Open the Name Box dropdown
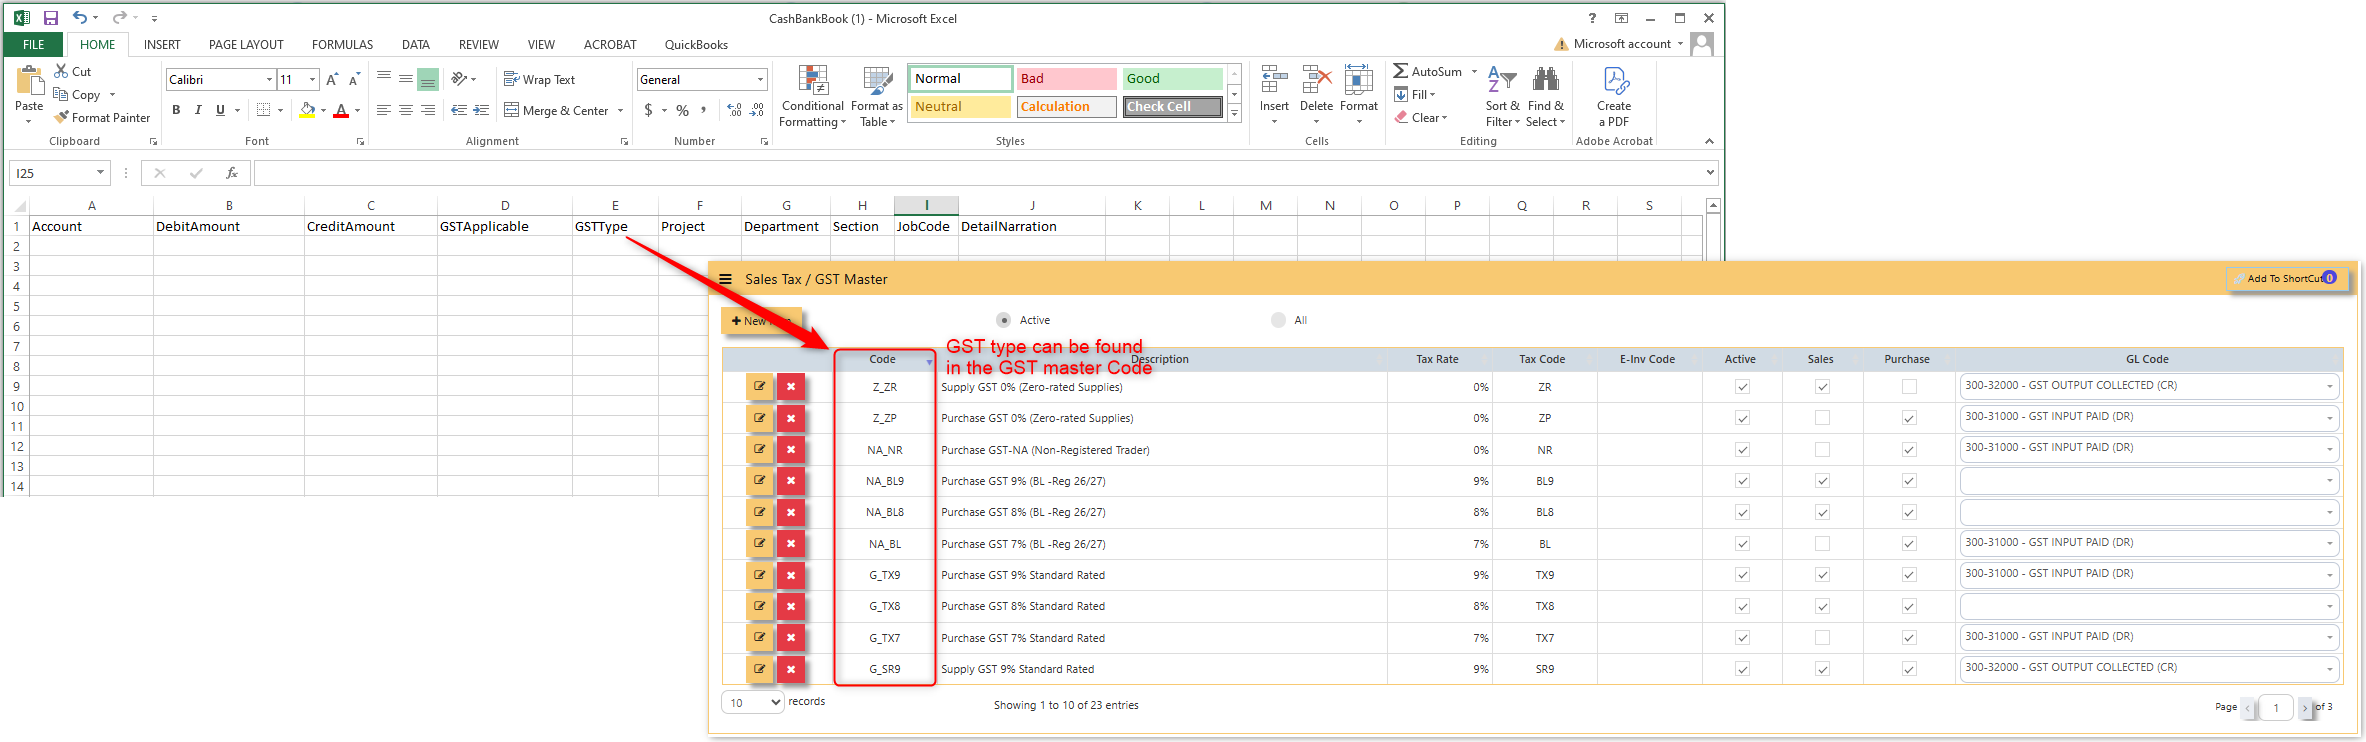This screenshot has width=2366, height=742. tap(100, 173)
